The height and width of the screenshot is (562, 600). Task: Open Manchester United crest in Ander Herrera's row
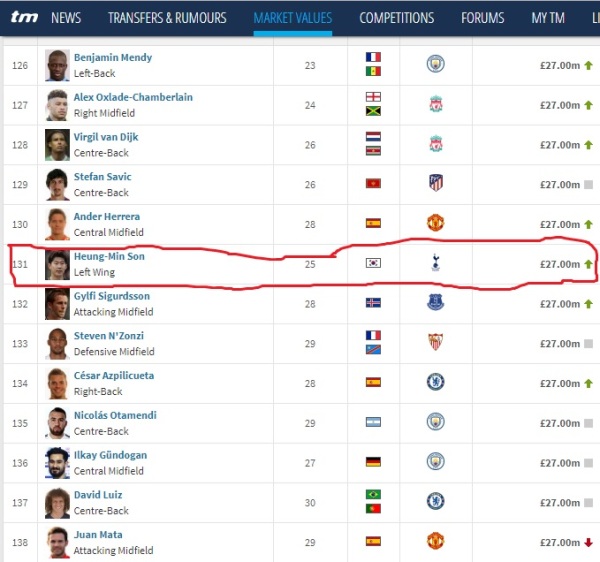point(435,223)
